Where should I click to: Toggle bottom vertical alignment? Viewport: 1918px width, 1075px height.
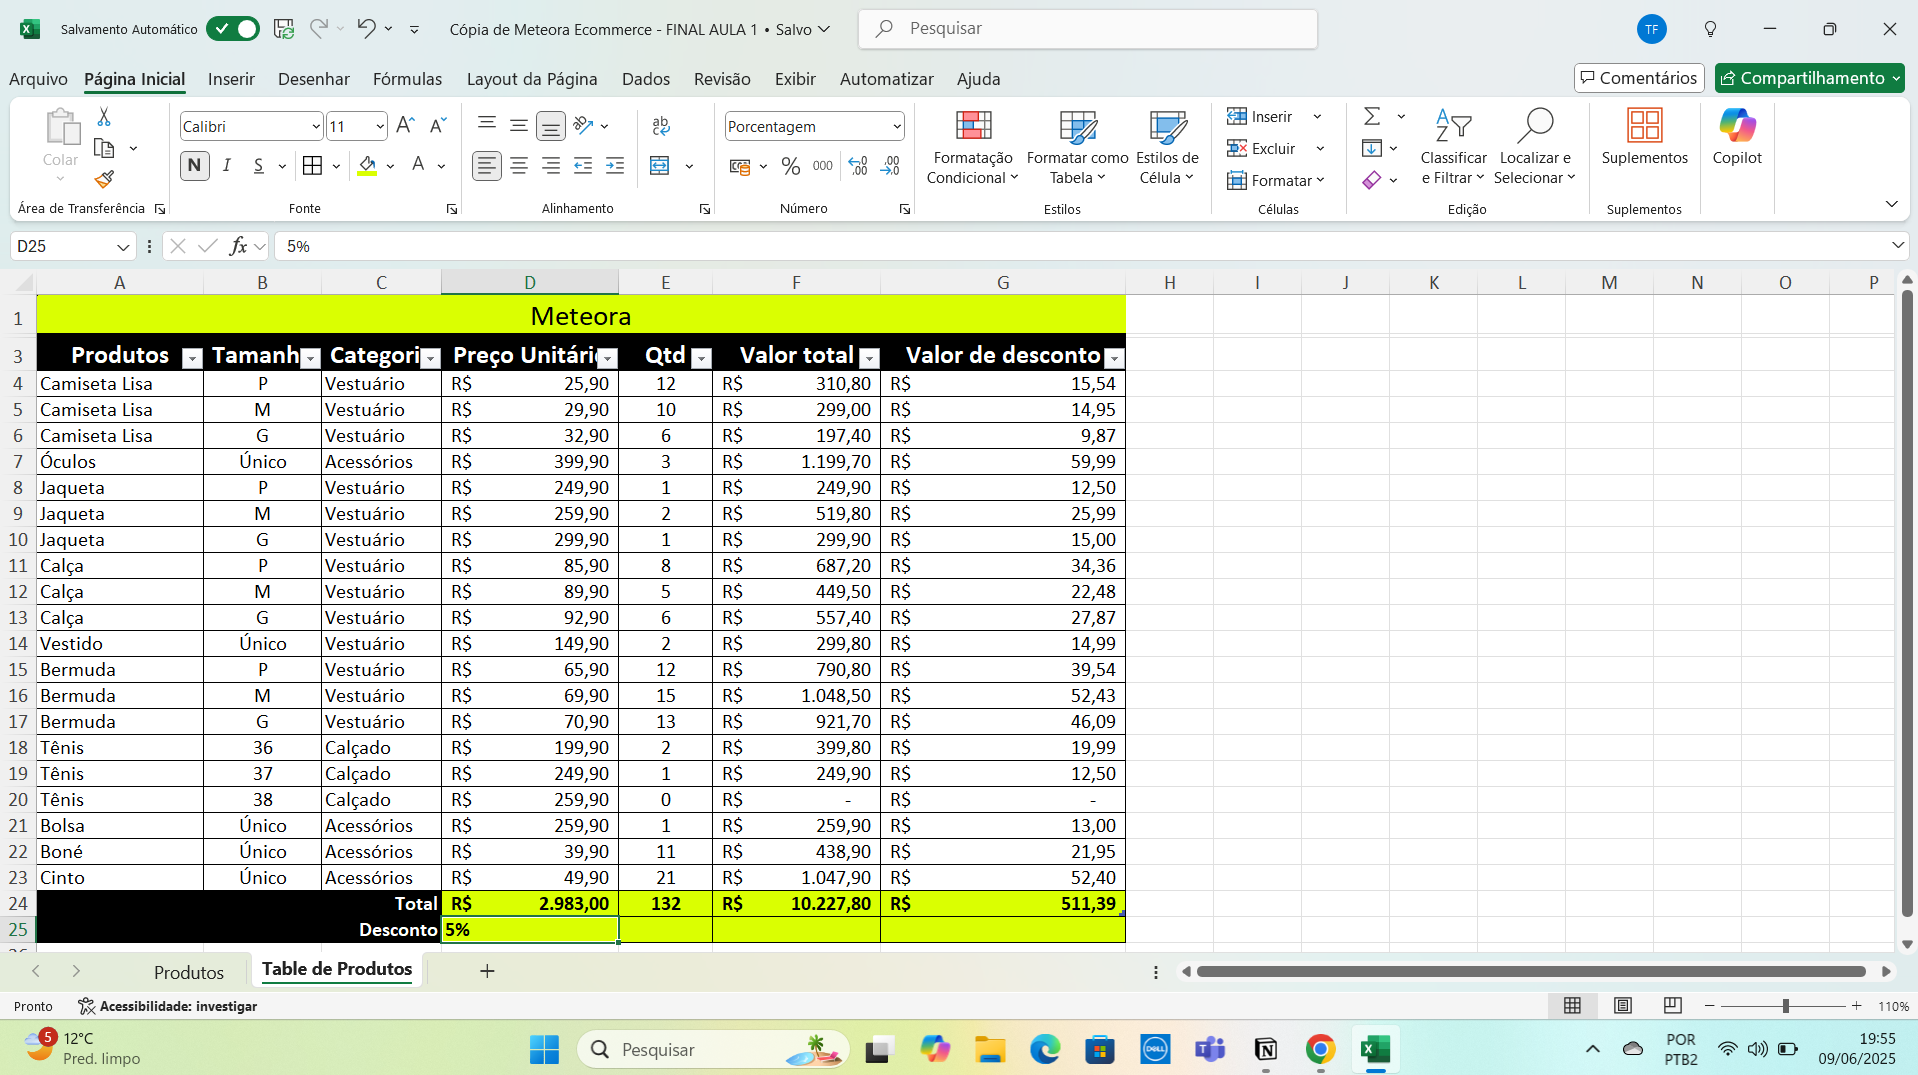(x=551, y=126)
